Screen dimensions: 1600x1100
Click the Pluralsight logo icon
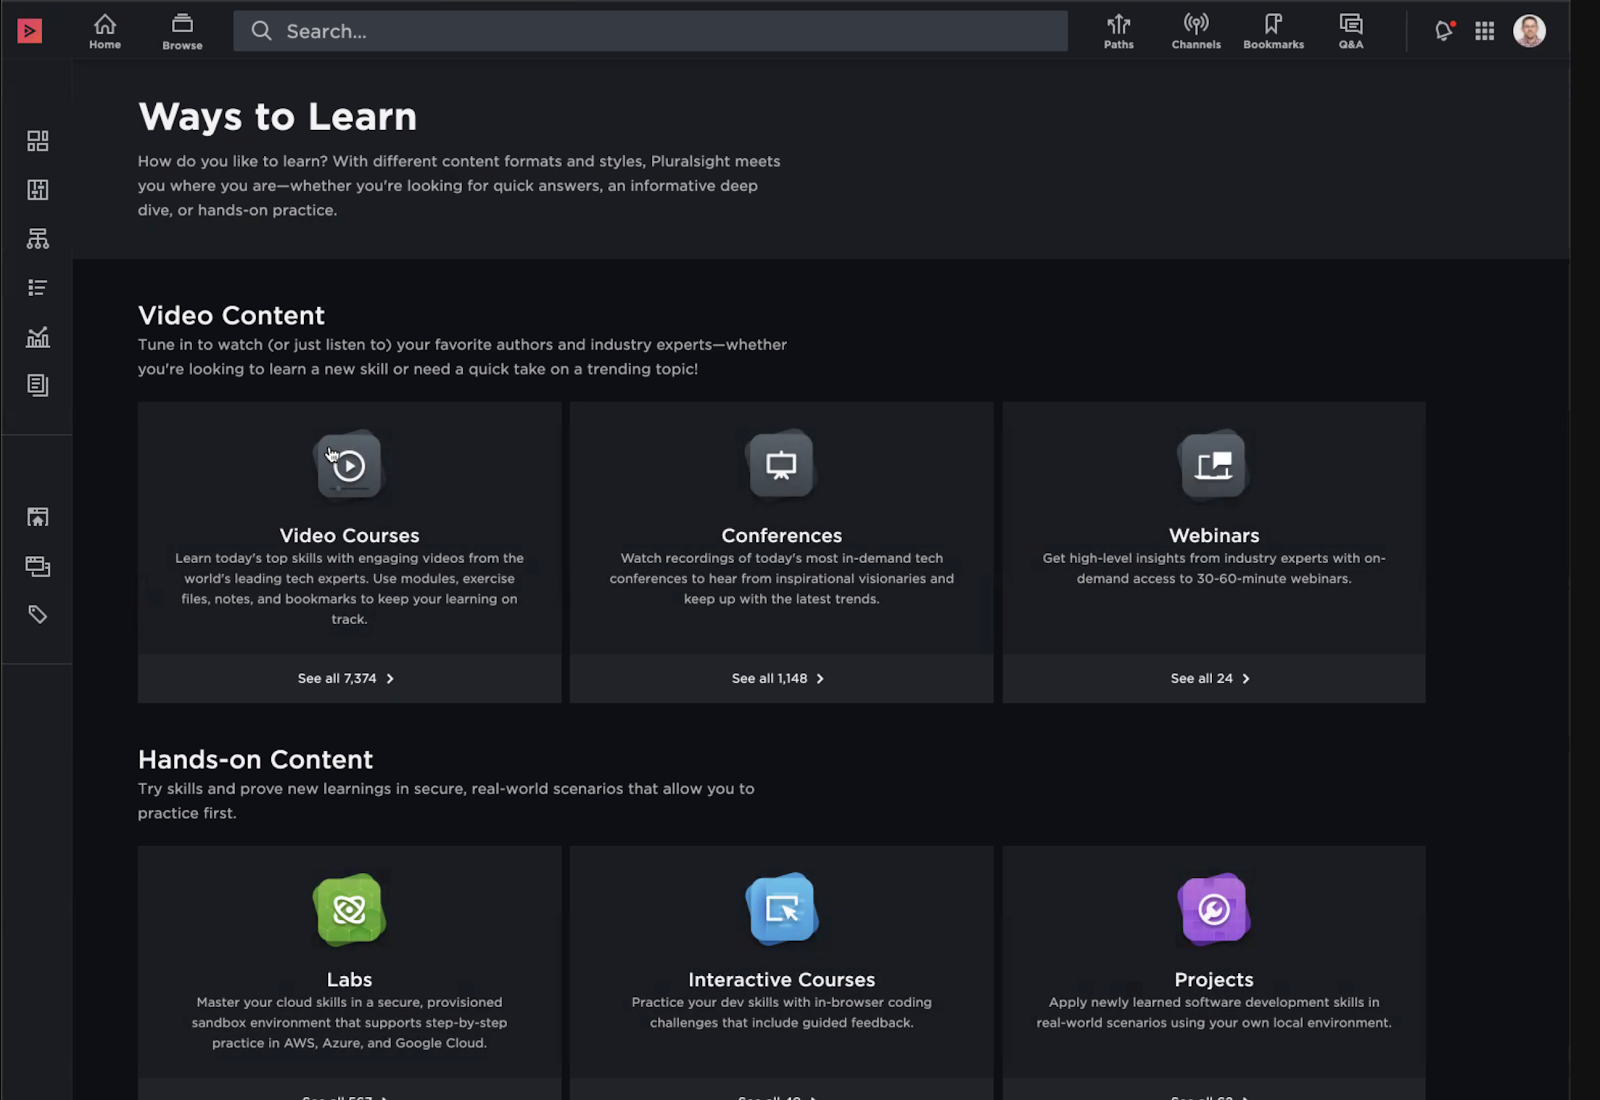click(30, 32)
